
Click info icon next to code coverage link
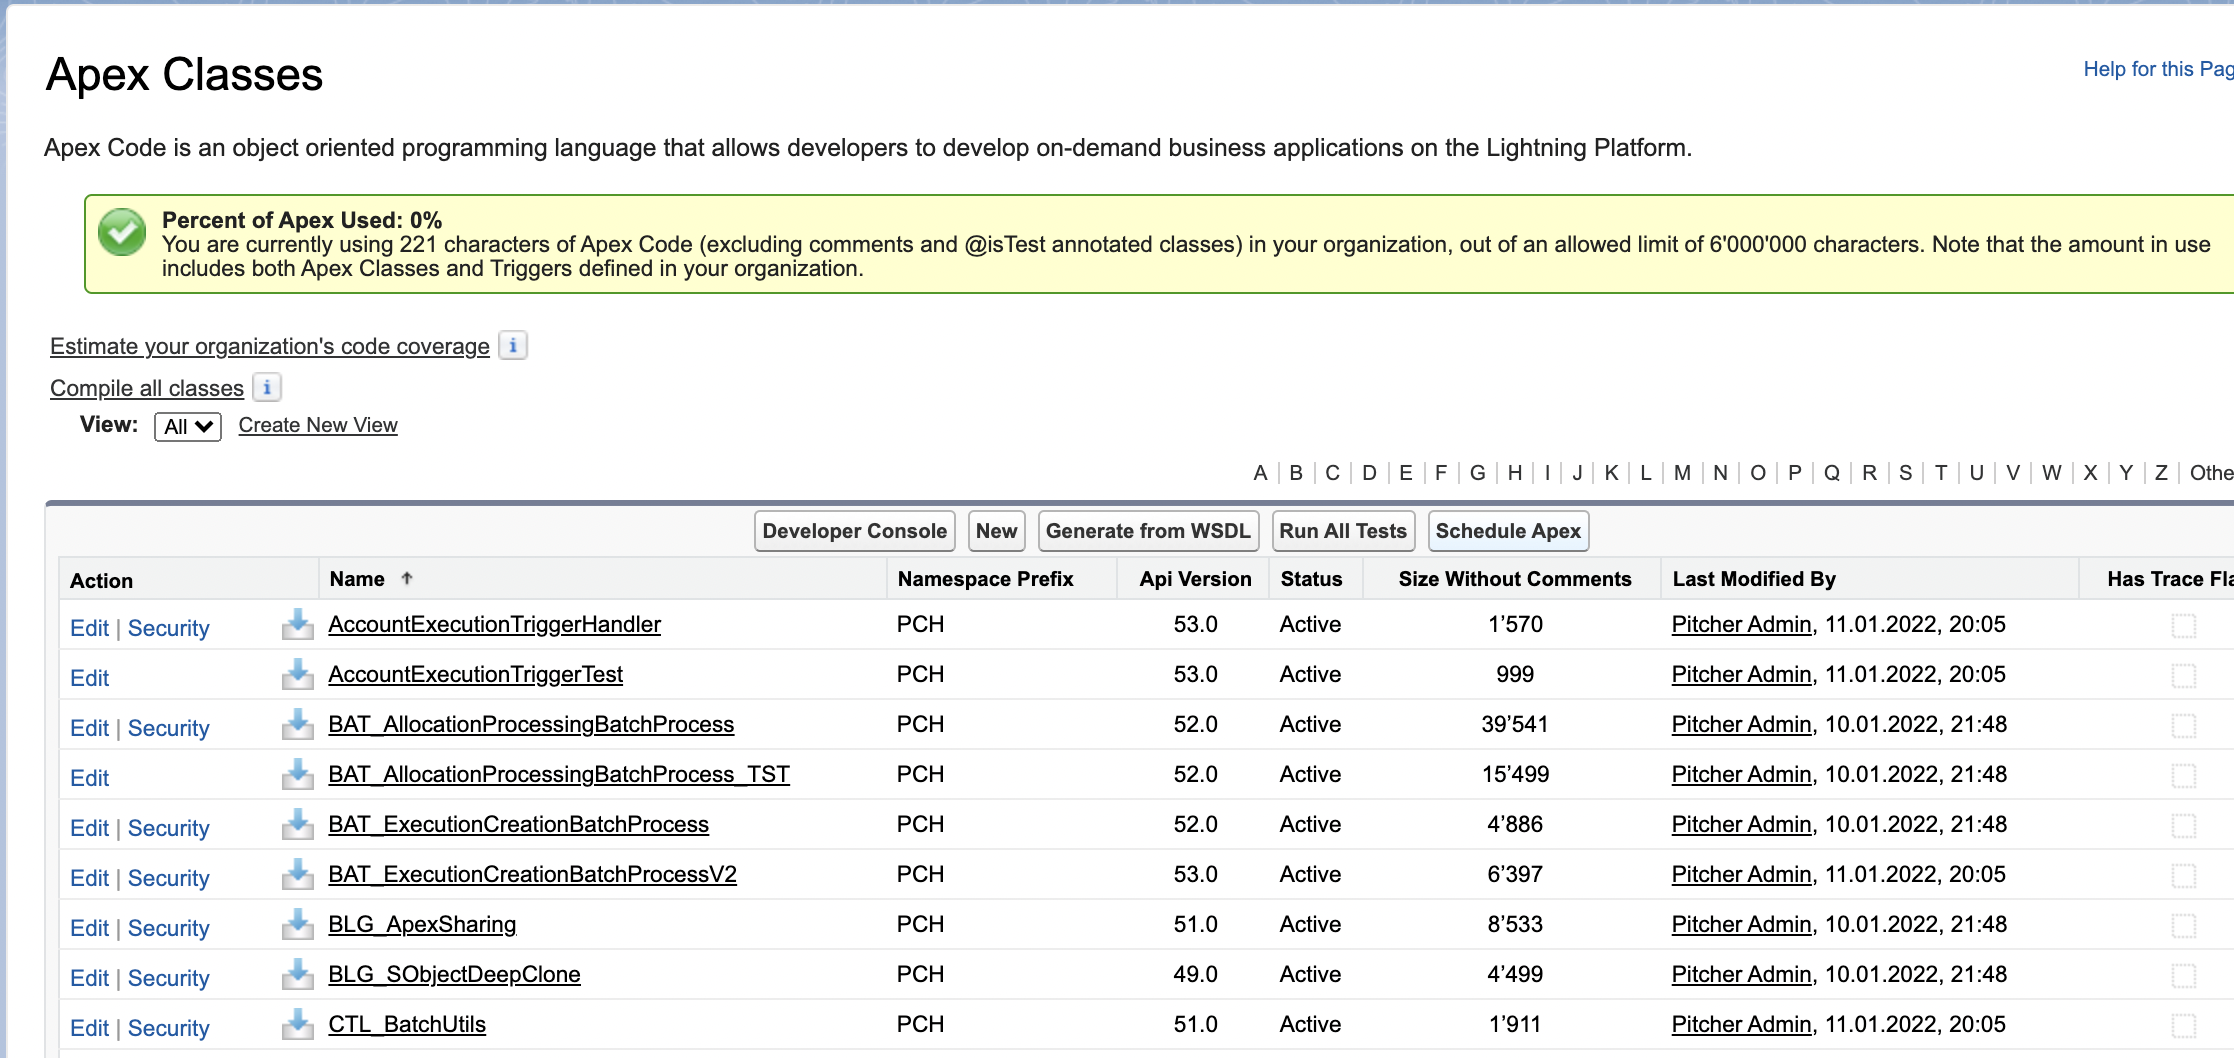coord(513,346)
